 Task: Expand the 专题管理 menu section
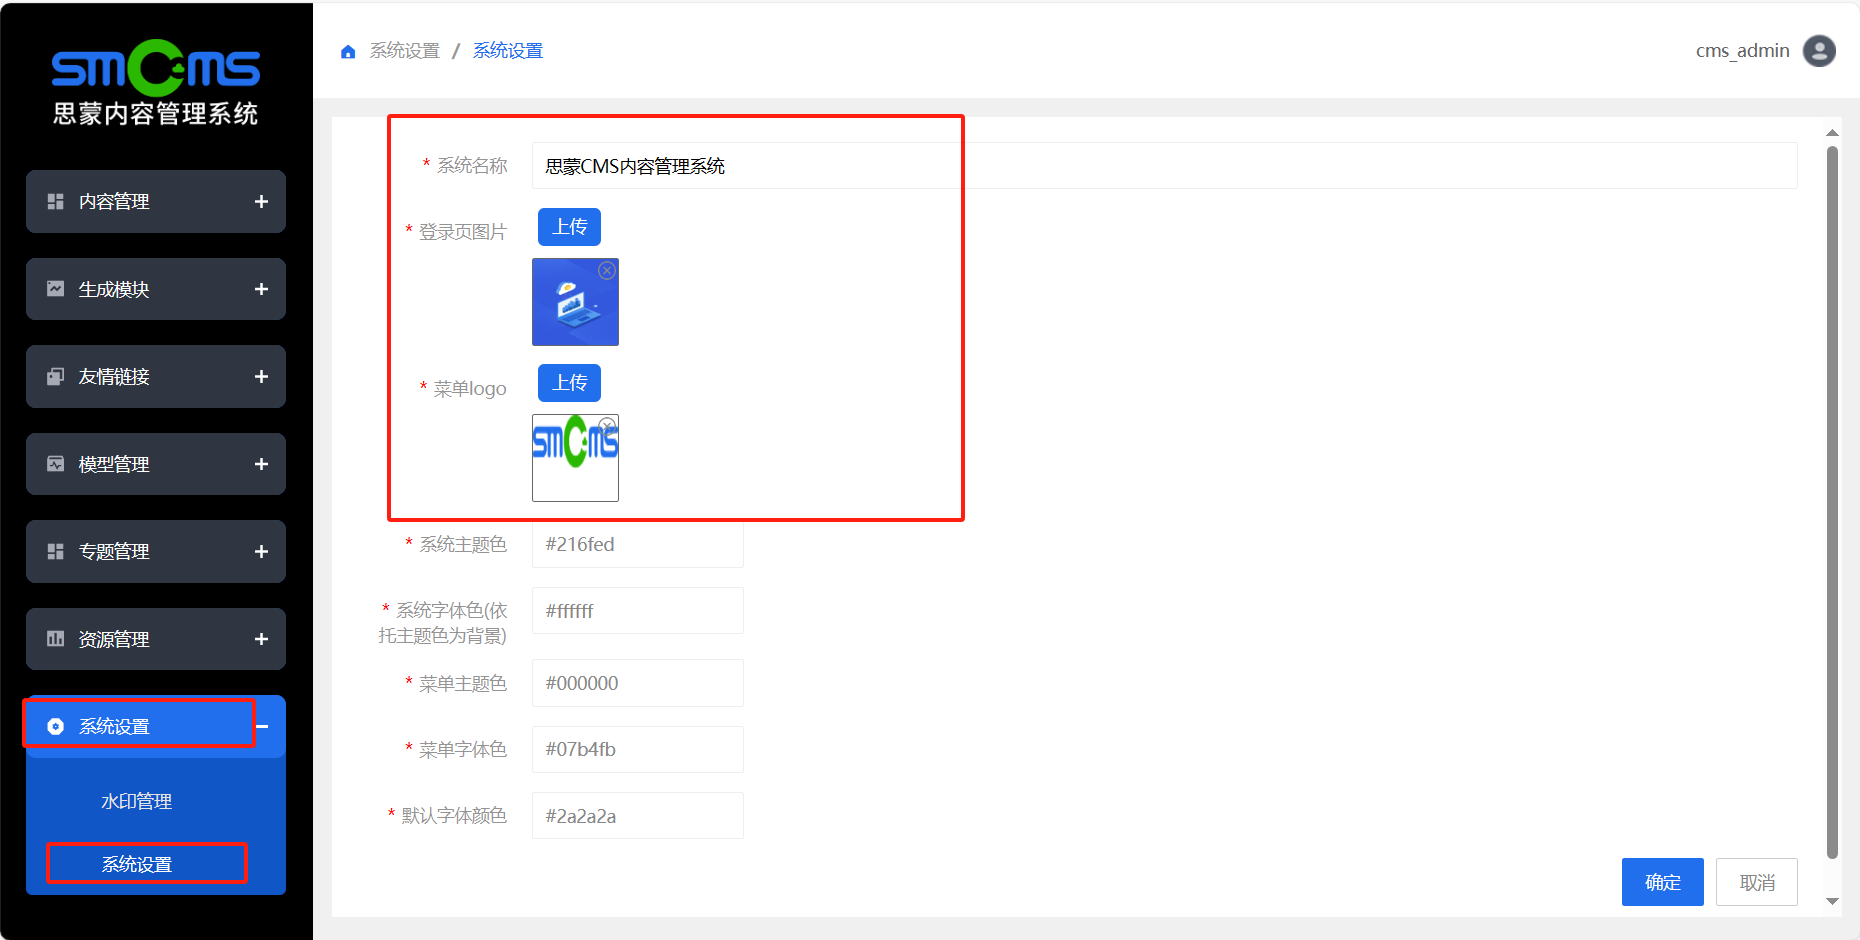pyautogui.click(x=261, y=552)
